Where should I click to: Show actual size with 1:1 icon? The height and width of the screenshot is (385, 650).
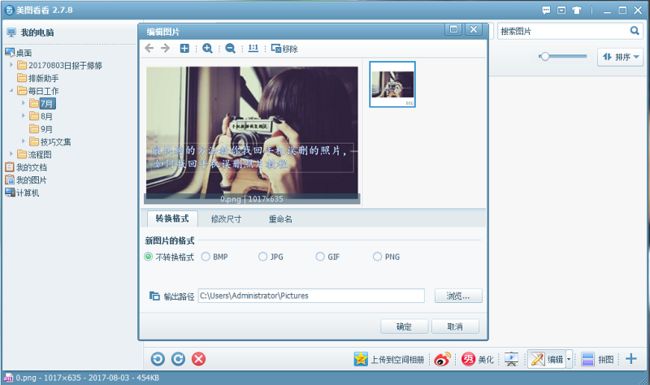click(x=253, y=48)
